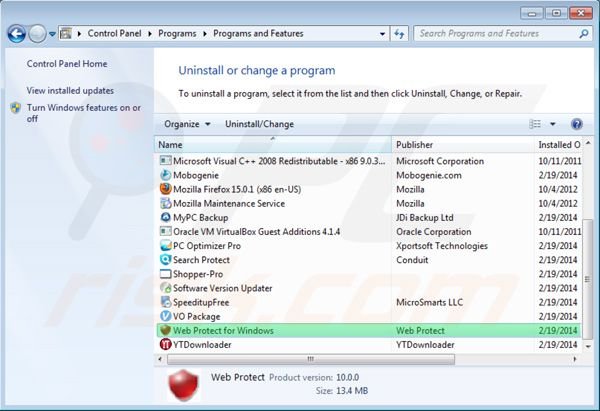600x411 pixels.
Task: Click JDi Backup Ltd publisher cell
Action: 425,218
